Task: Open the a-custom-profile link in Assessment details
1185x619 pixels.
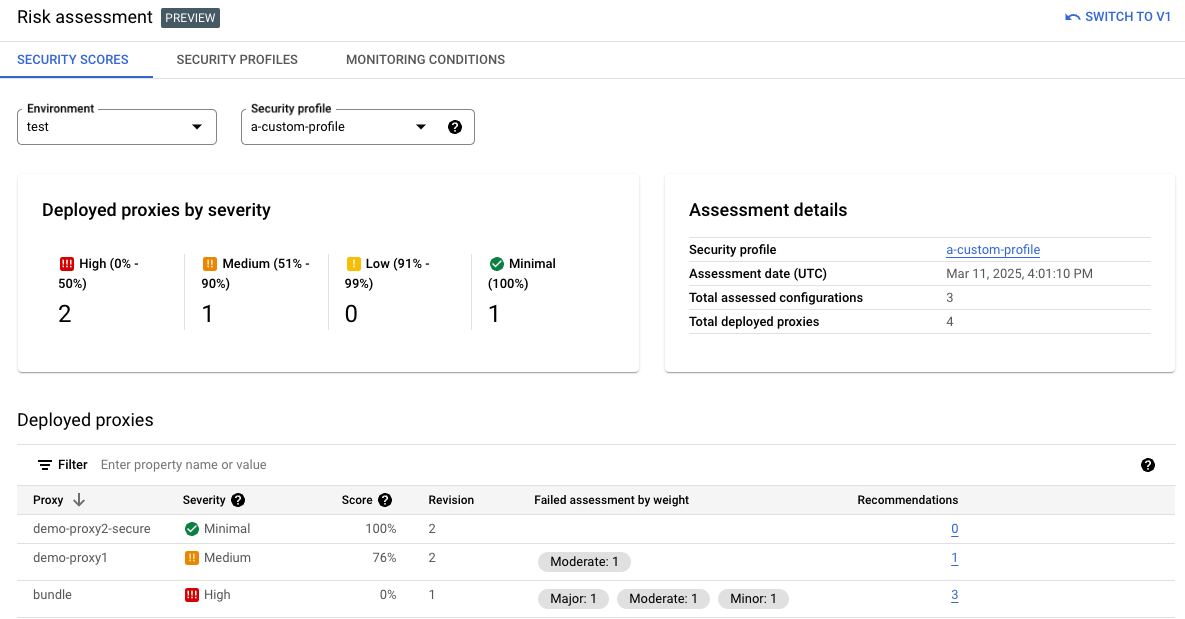Action: [992, 249]
